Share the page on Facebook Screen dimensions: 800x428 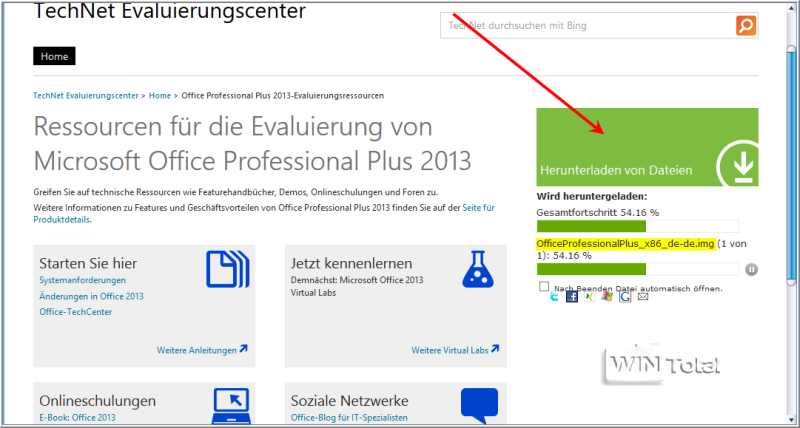pos(572,296)
